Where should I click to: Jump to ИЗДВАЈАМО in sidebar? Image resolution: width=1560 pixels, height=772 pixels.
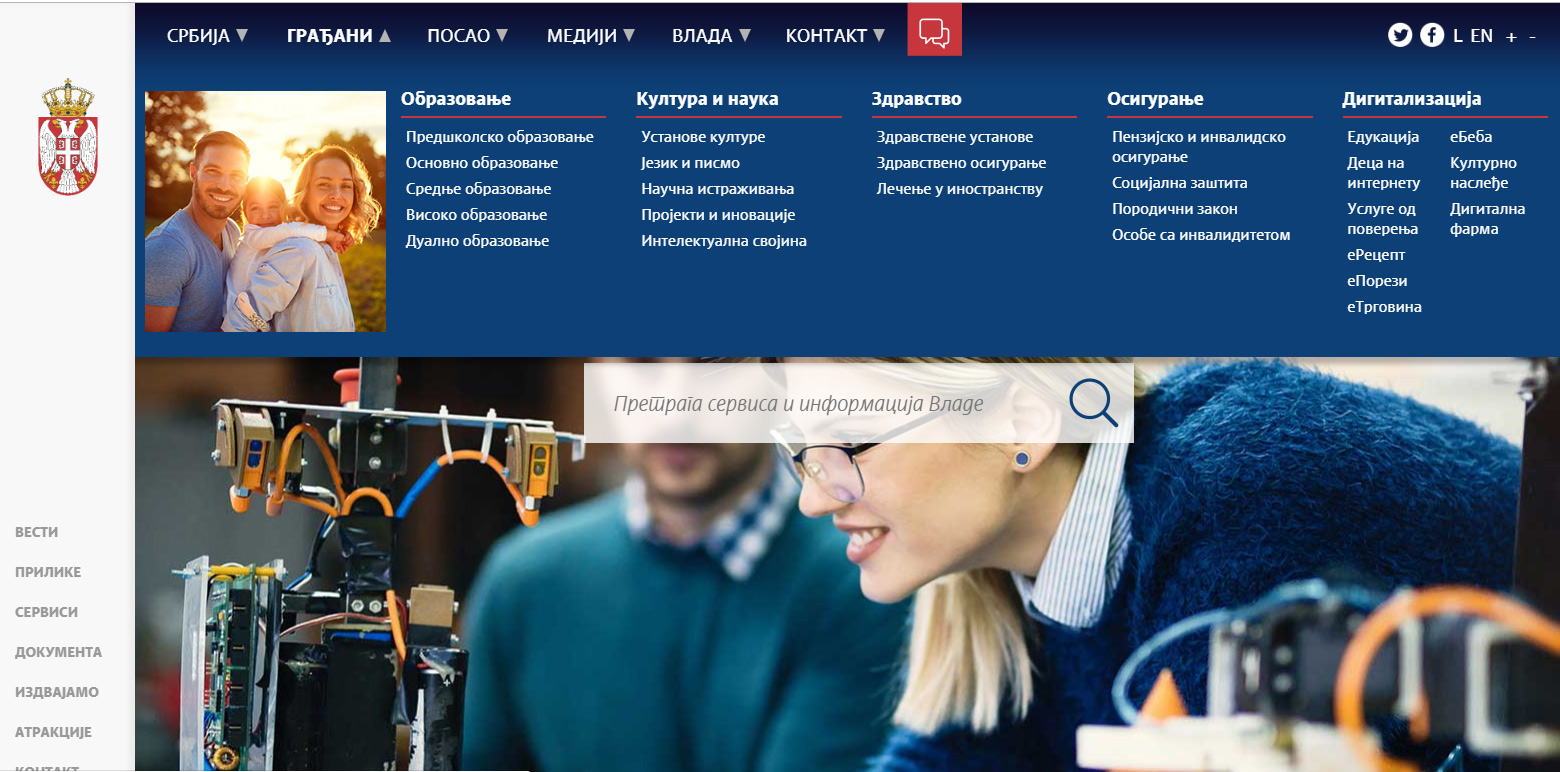(x=57, y=692)
